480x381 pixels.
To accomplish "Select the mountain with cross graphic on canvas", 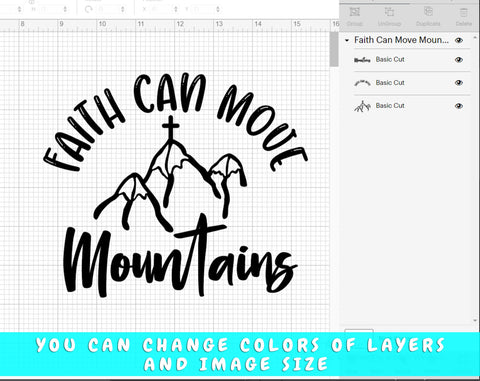I will pyautogui.click(x=171, y=173).
